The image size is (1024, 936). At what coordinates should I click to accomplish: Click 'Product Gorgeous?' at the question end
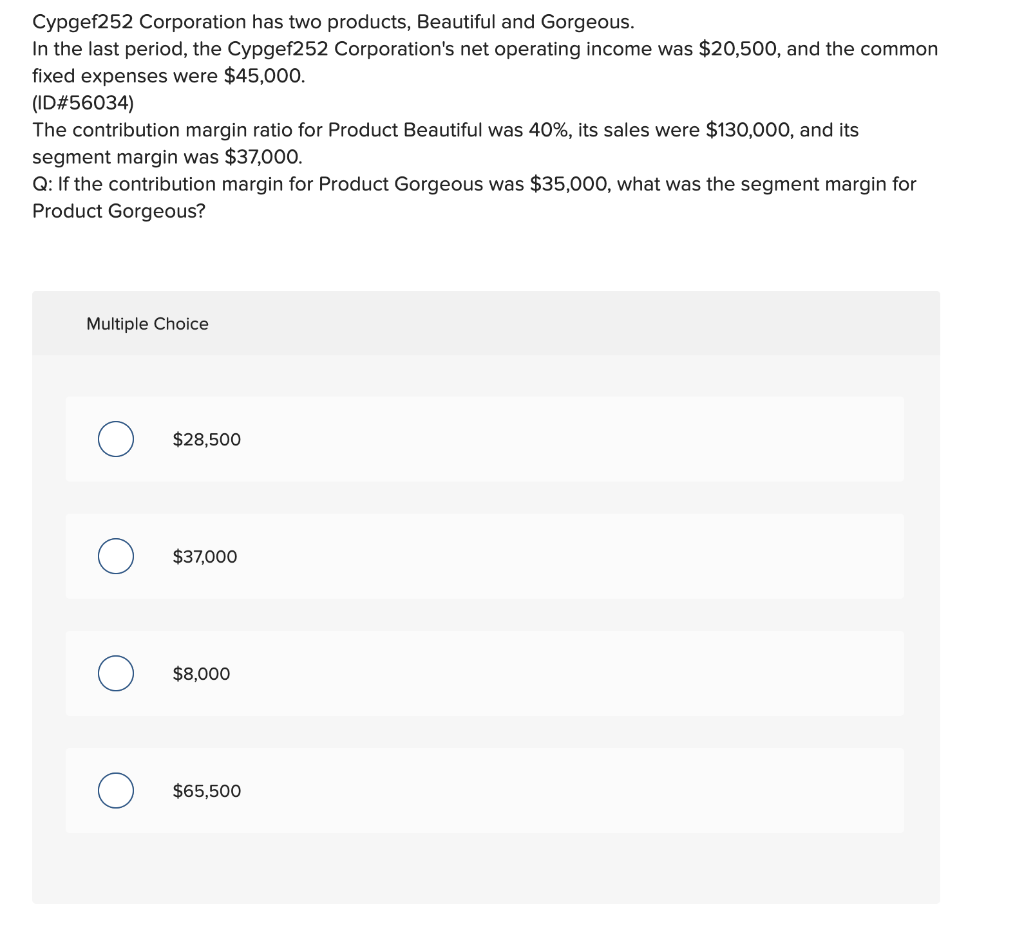tap(119, 212)
